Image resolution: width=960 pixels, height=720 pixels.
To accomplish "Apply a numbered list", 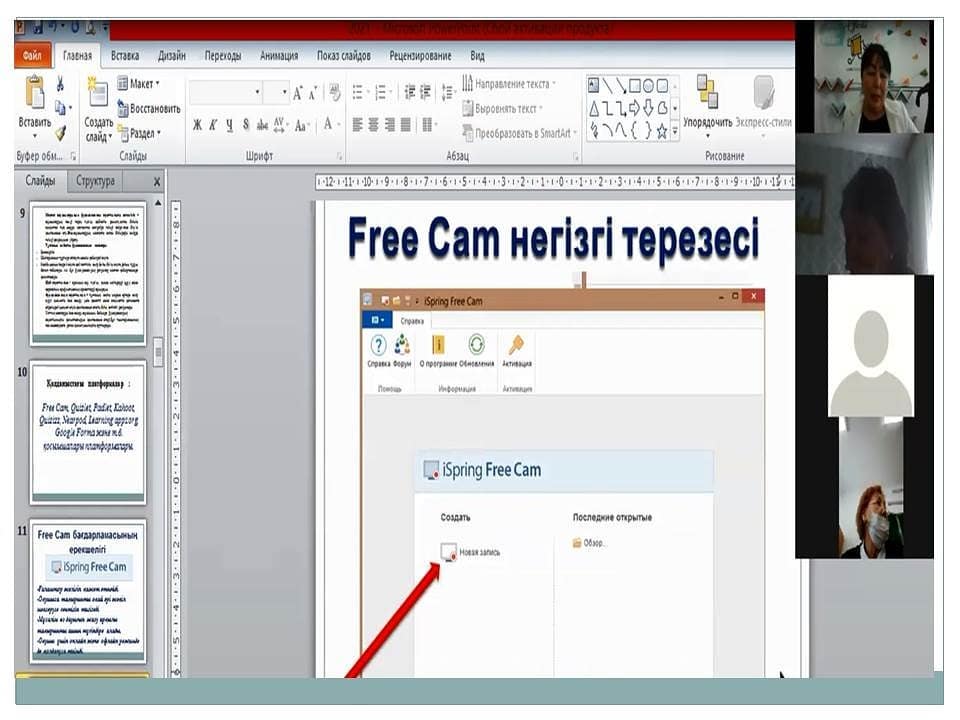I will coord(381,93).
